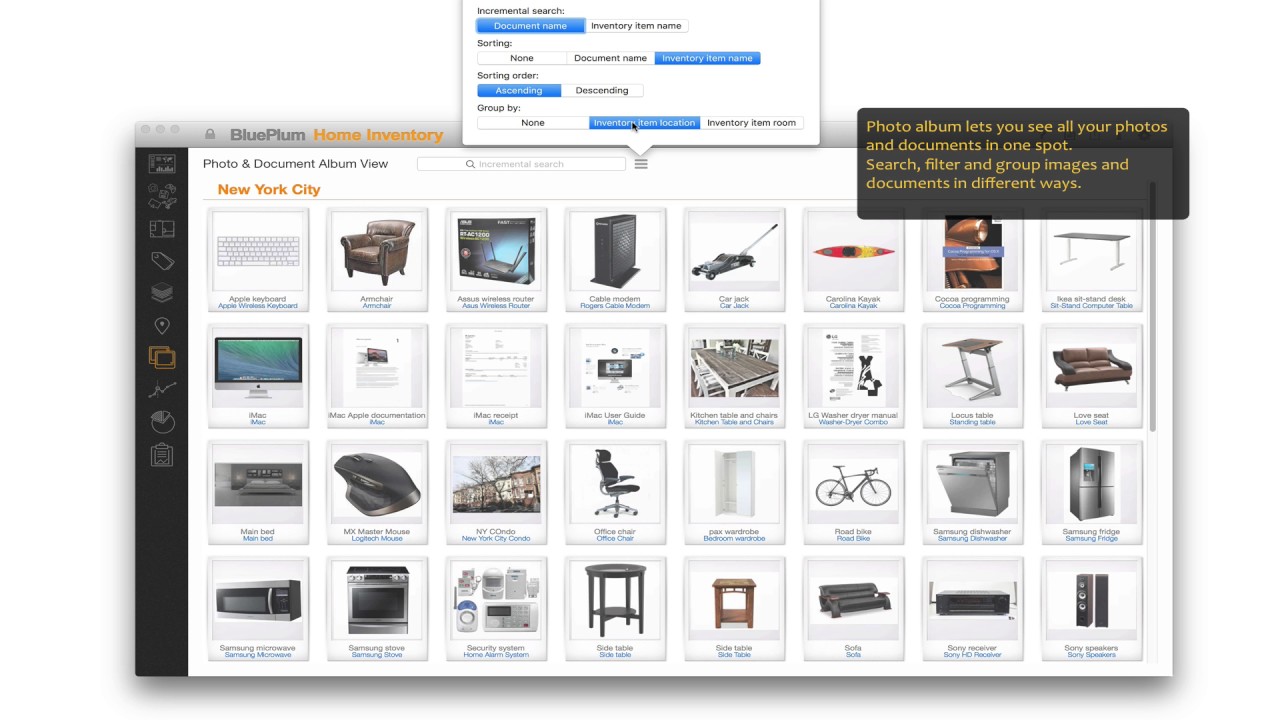Follow the New York City Condo link
Image resolution: width=1280 pixels, height=720 pixels.
[x=496, y=538]
